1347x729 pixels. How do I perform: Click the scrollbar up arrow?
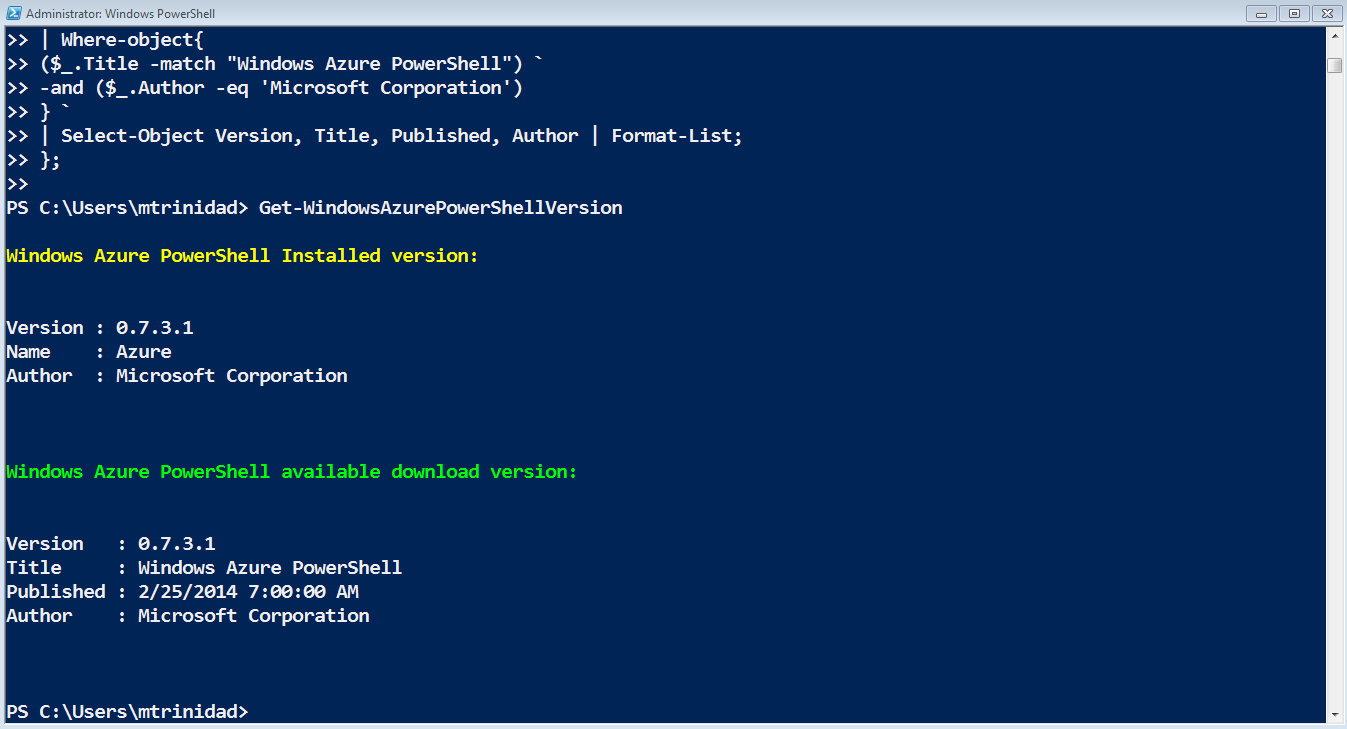click(1334, 36)
